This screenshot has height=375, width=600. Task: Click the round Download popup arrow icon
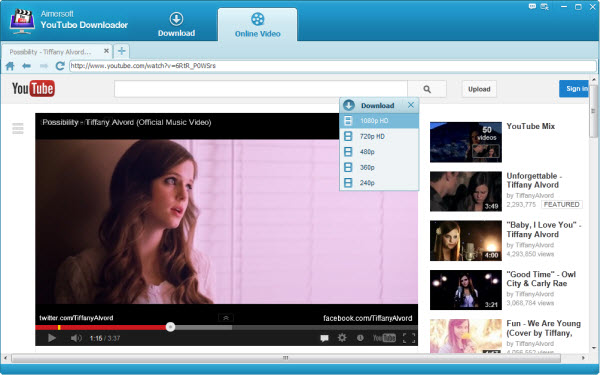pos(349,105)
